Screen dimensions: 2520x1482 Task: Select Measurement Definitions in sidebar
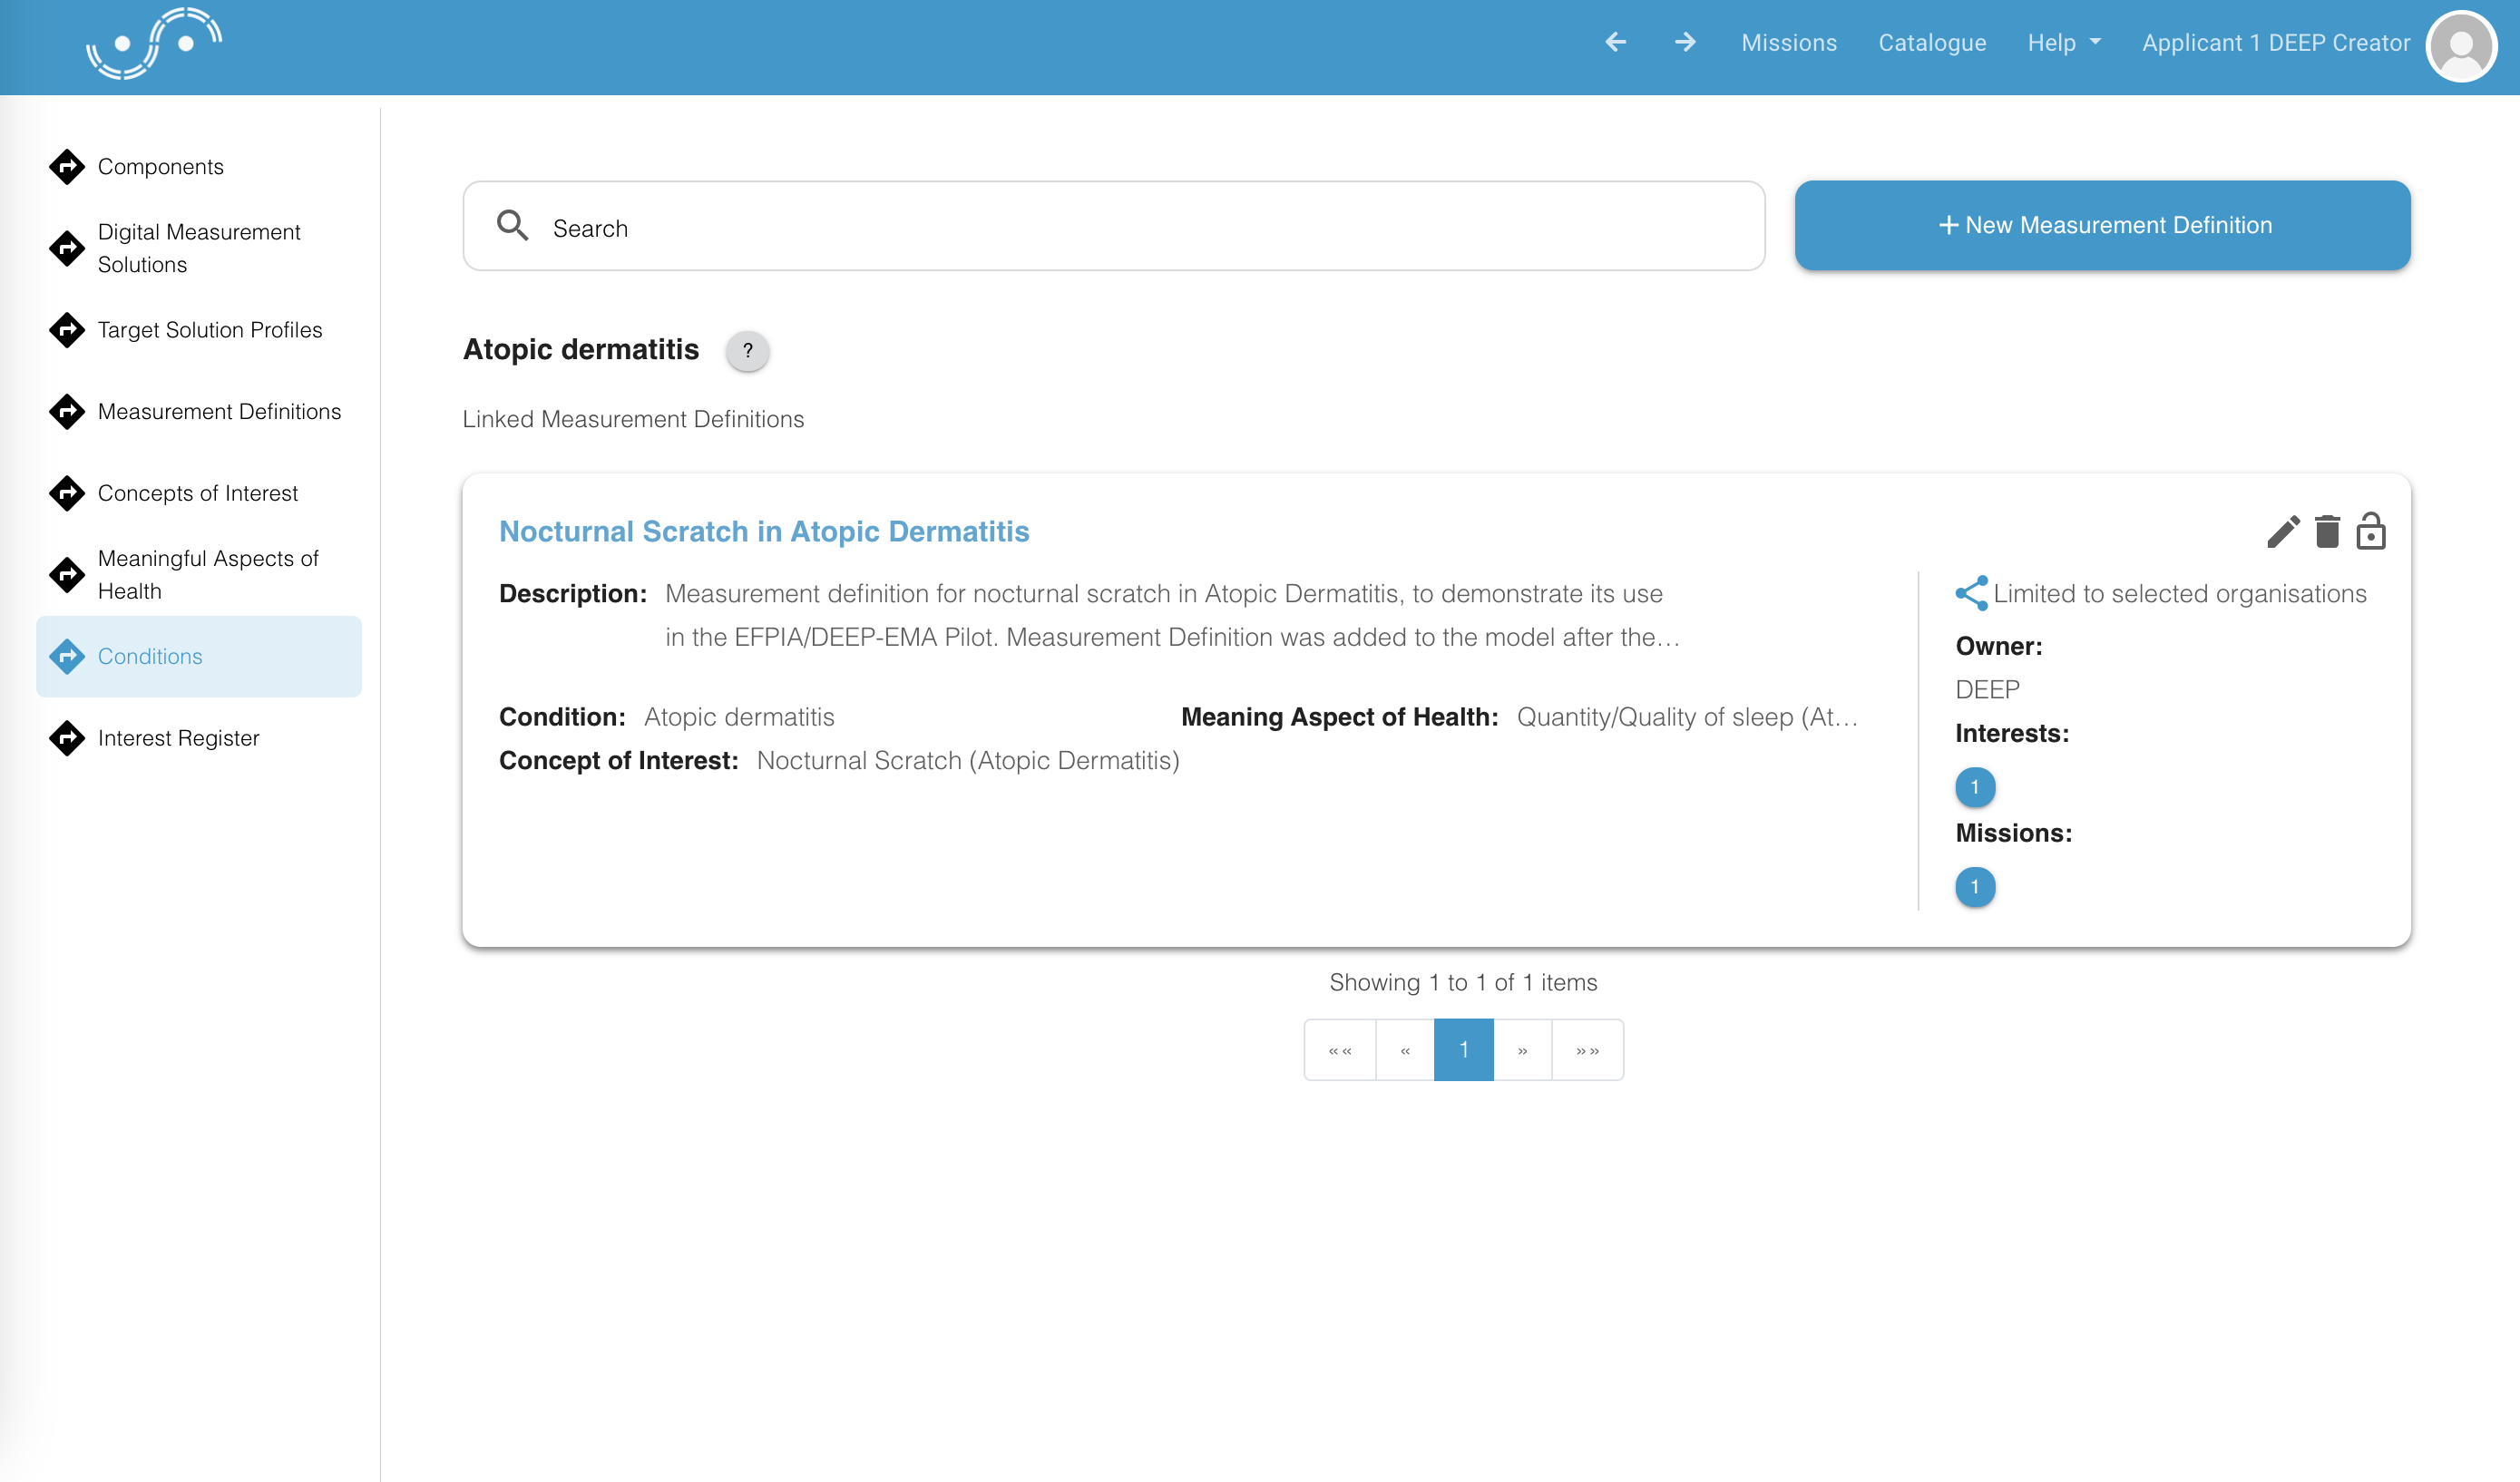[199, 411]
